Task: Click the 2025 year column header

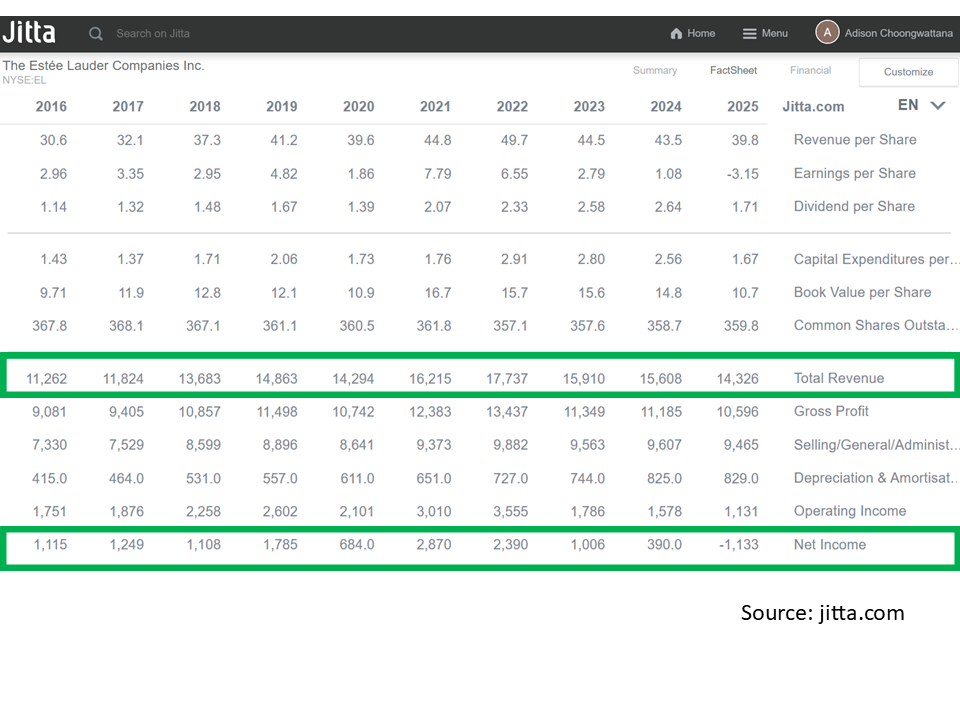Action: point(743,107)
